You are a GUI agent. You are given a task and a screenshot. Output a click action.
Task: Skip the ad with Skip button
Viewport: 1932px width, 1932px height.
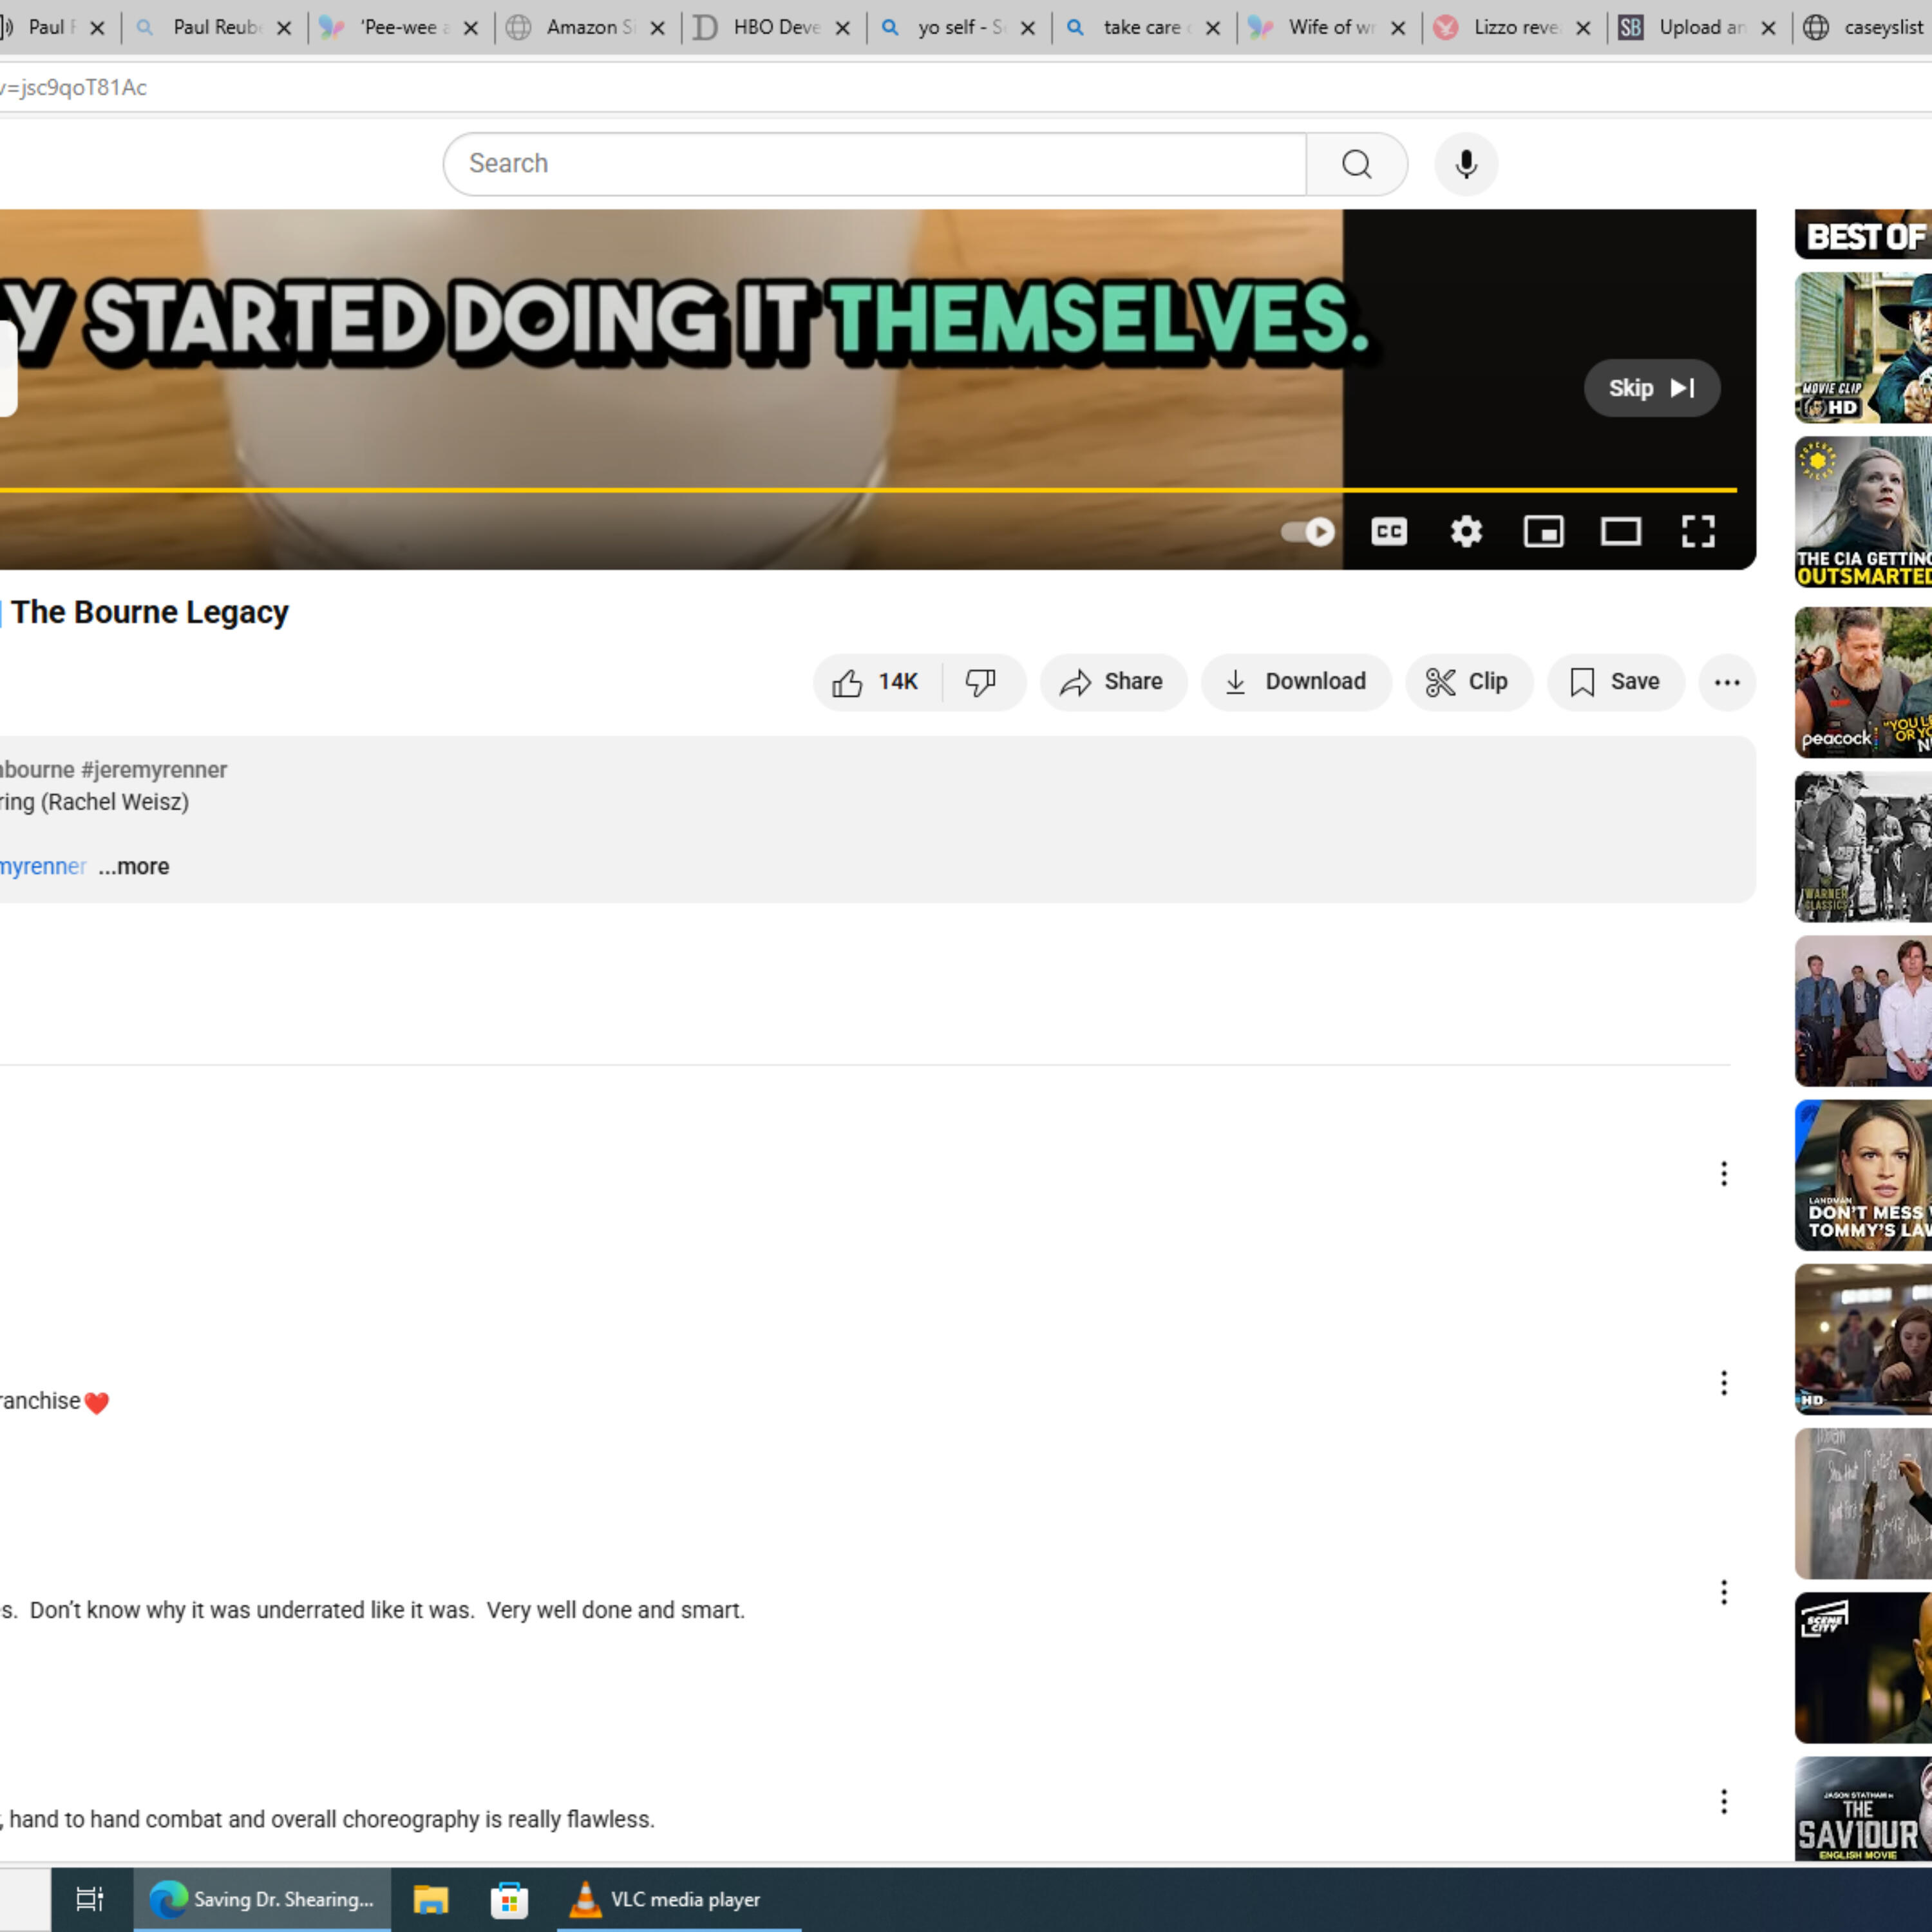point(1652,388)
